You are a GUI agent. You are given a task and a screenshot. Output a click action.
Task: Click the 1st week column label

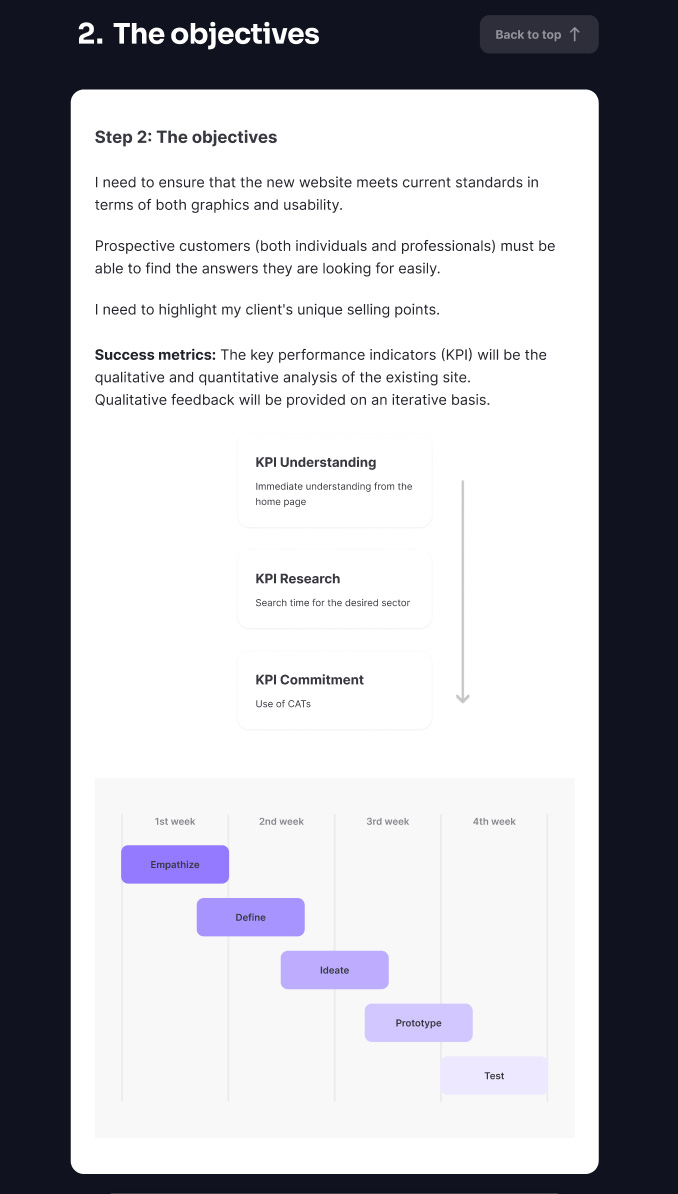point(175,822)
